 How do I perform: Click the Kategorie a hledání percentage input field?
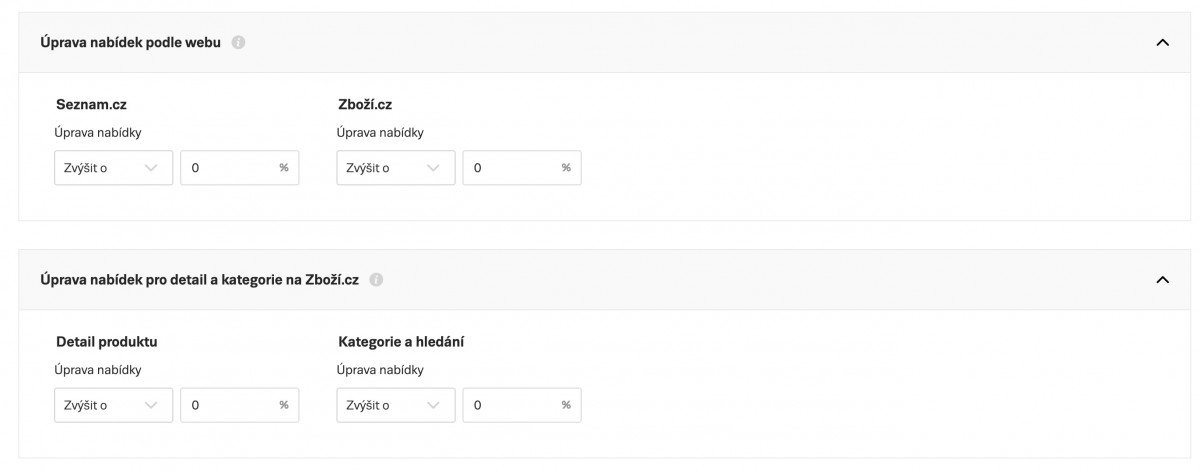pos(514,405)
